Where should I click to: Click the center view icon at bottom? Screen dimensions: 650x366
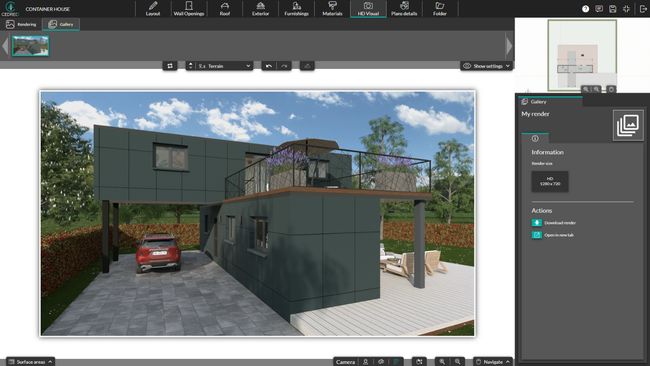[420, 362]
